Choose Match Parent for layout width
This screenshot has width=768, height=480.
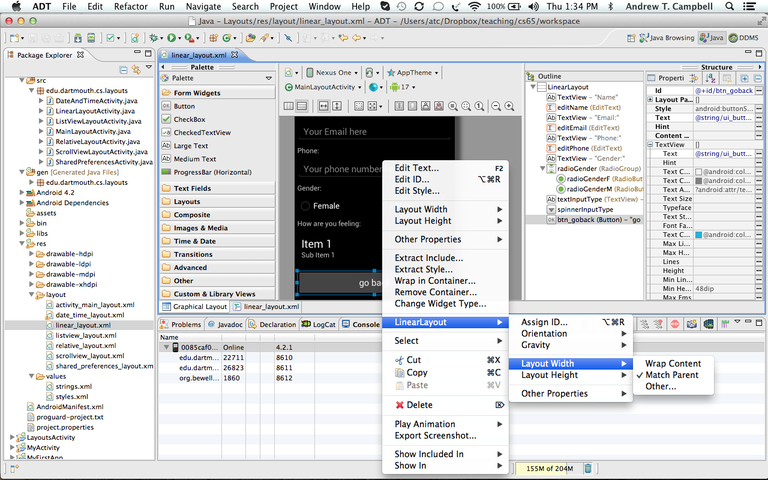point(672,375)
